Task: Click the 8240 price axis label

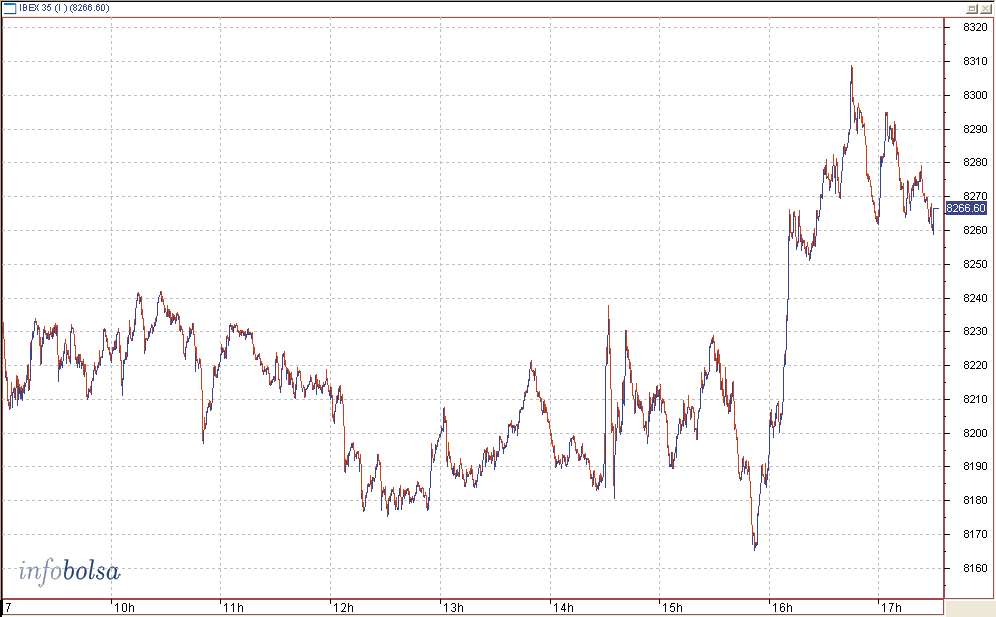Action: (975, 298)
